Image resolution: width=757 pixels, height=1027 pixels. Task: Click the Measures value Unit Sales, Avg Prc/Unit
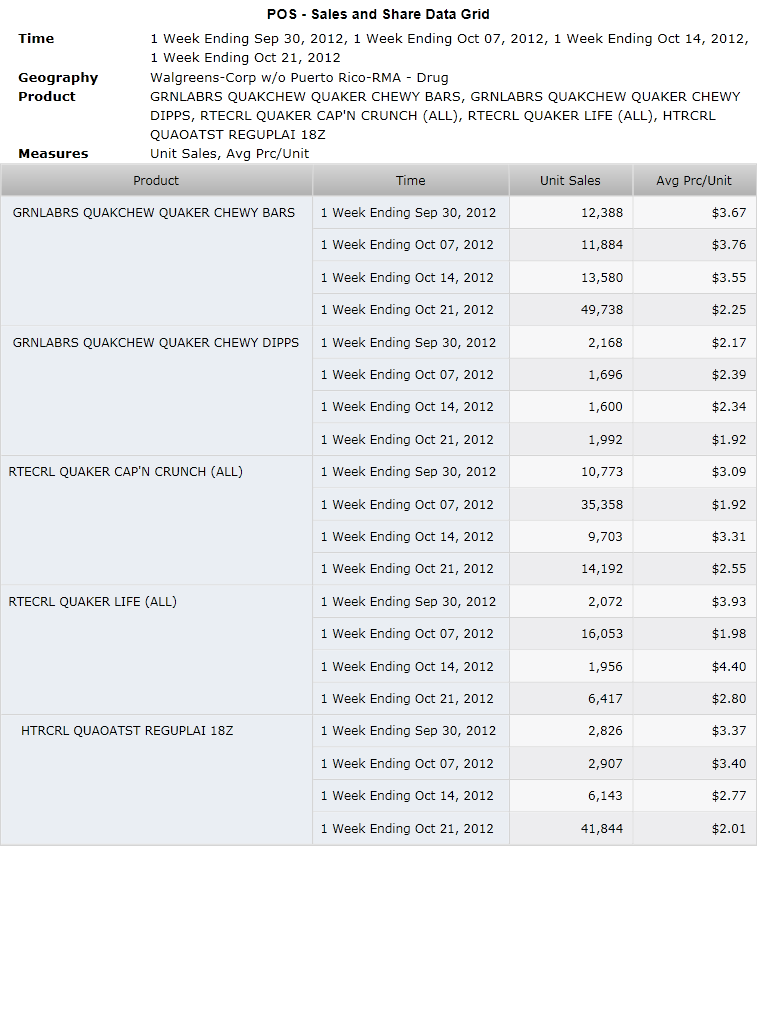click(x=229, y=153)
